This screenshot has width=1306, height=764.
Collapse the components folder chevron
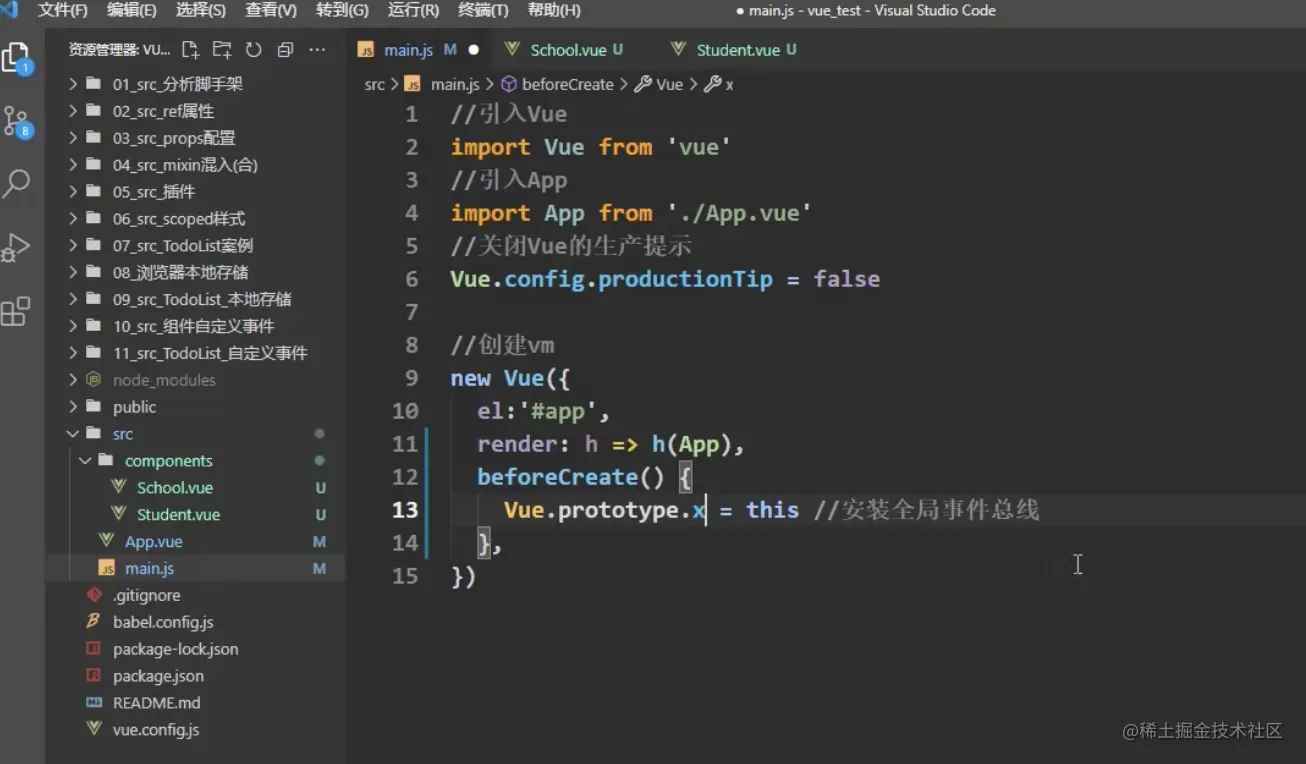click(85, 461)
